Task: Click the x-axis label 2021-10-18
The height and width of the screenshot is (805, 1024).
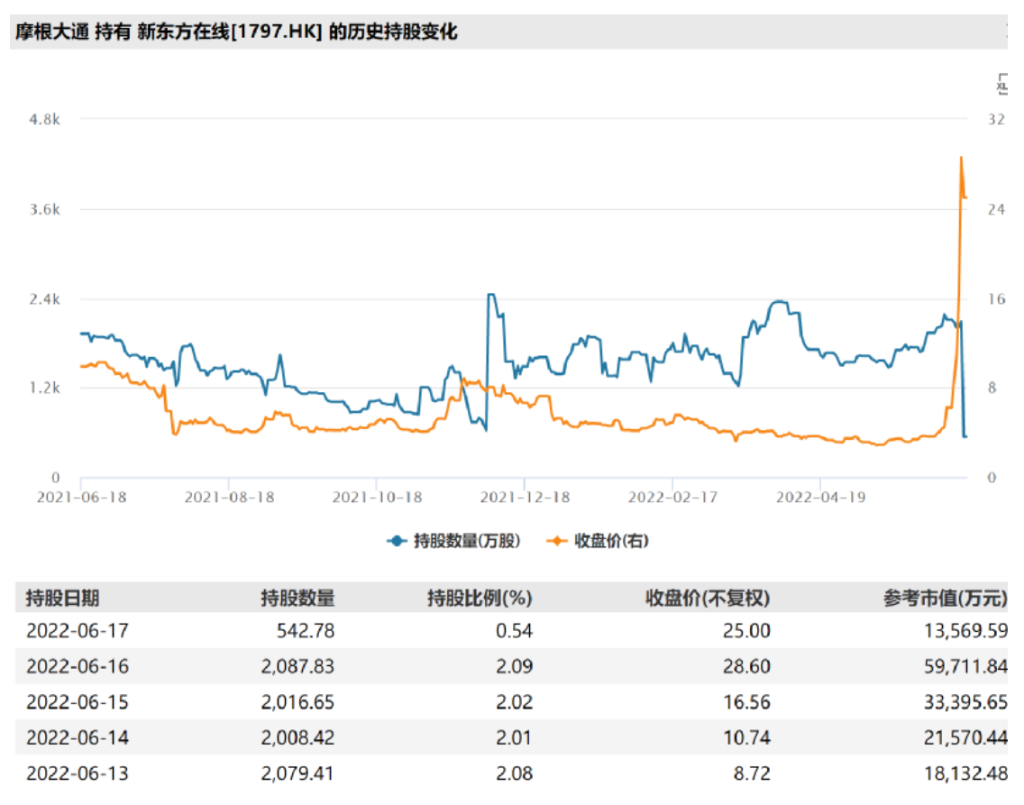Action: coord(377,497)
